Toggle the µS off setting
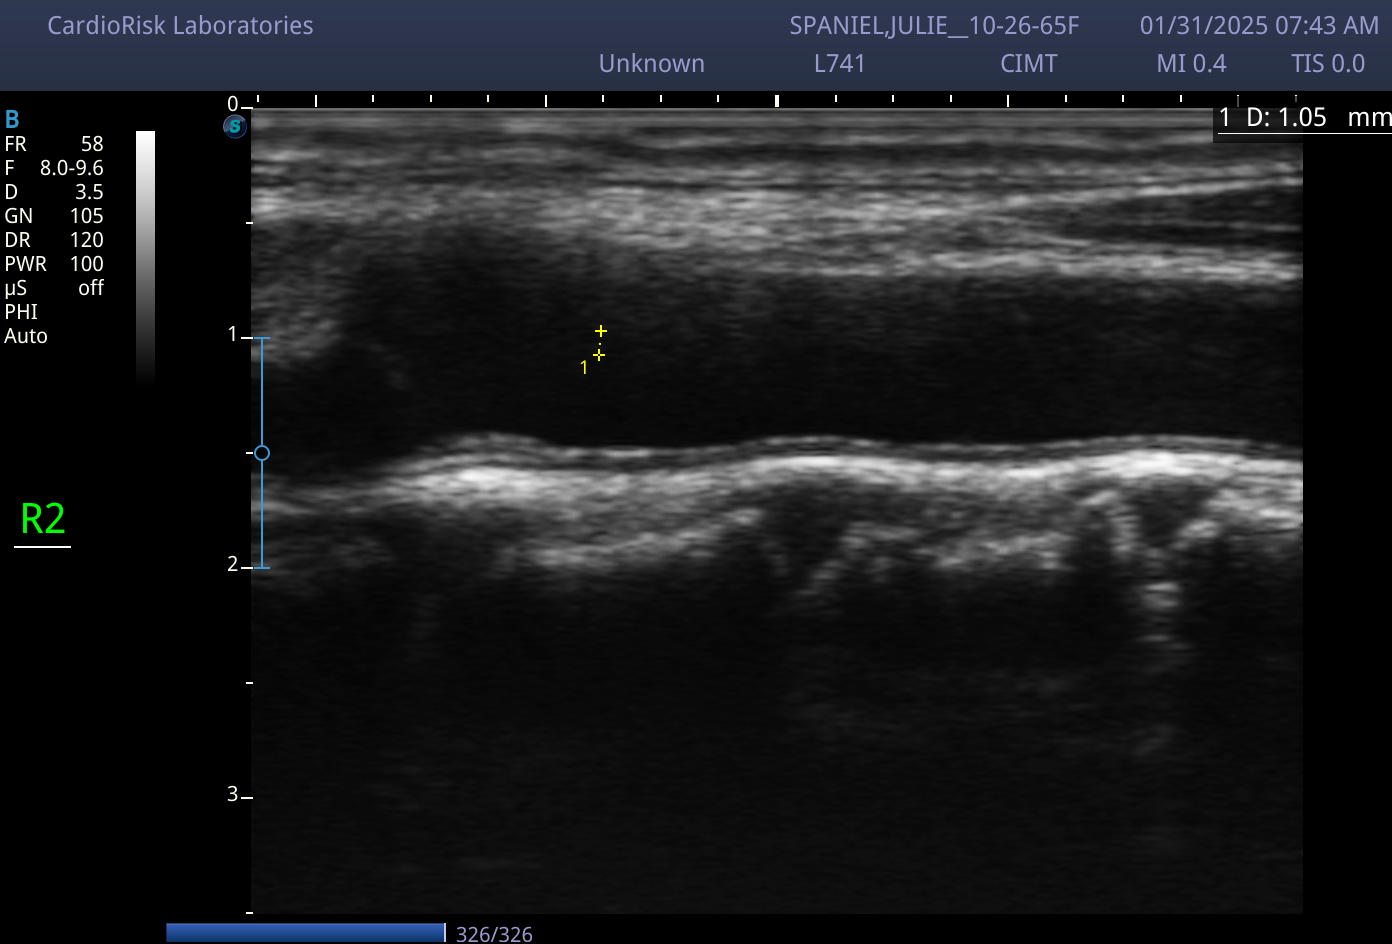Screen dimensions: 1392x944 (54, 288)
